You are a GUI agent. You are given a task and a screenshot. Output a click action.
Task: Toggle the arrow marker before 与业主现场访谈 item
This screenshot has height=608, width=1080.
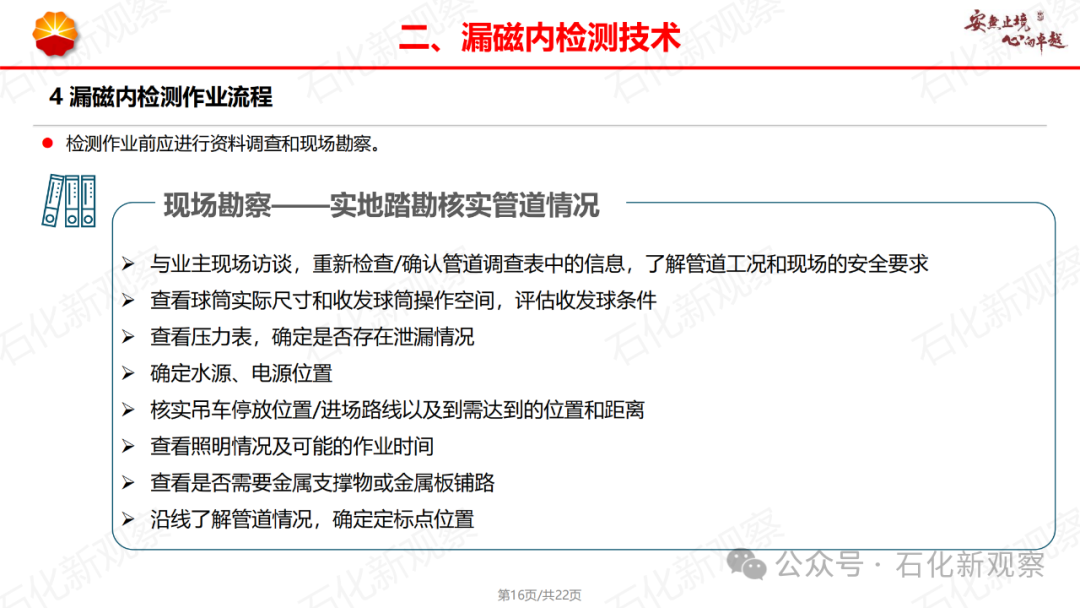click(126, 265)
